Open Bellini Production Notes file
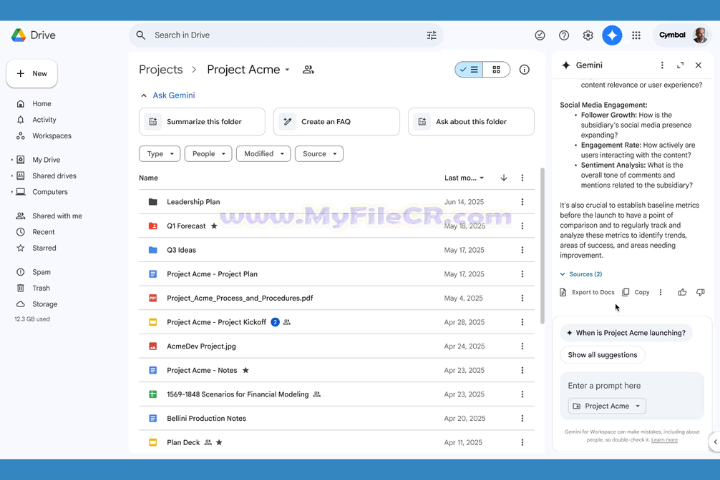Viewport: 720px width, 480px height. (206, 418)
